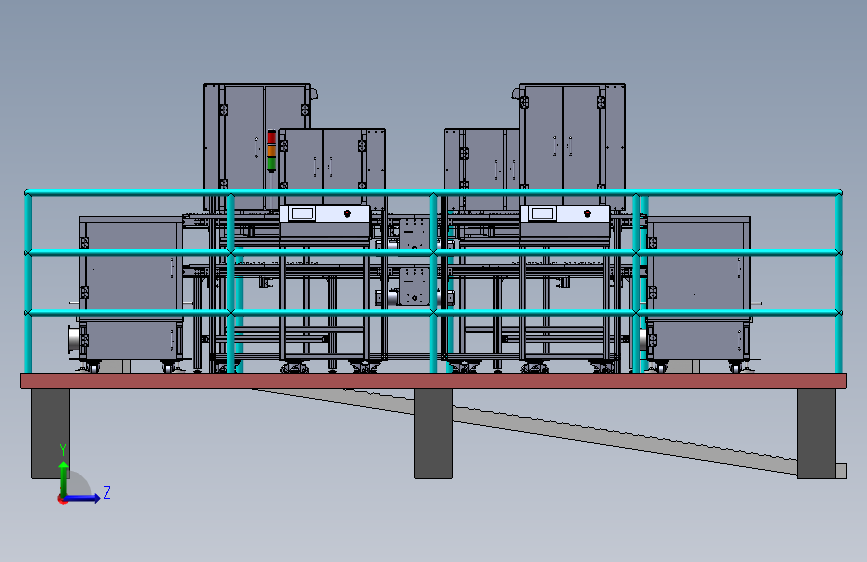This screenshot has width=867, height=562.
Task: Select the far-left gray cabinet
Action: pyautogui.click(x=131, y=288)
